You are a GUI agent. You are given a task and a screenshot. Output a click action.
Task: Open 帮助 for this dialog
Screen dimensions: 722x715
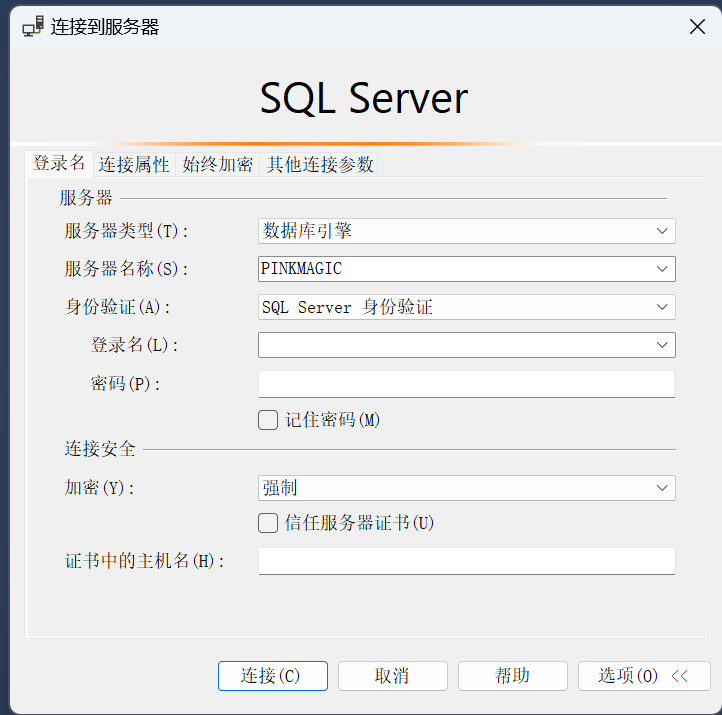pyautogui.click(x=512, y=676)
